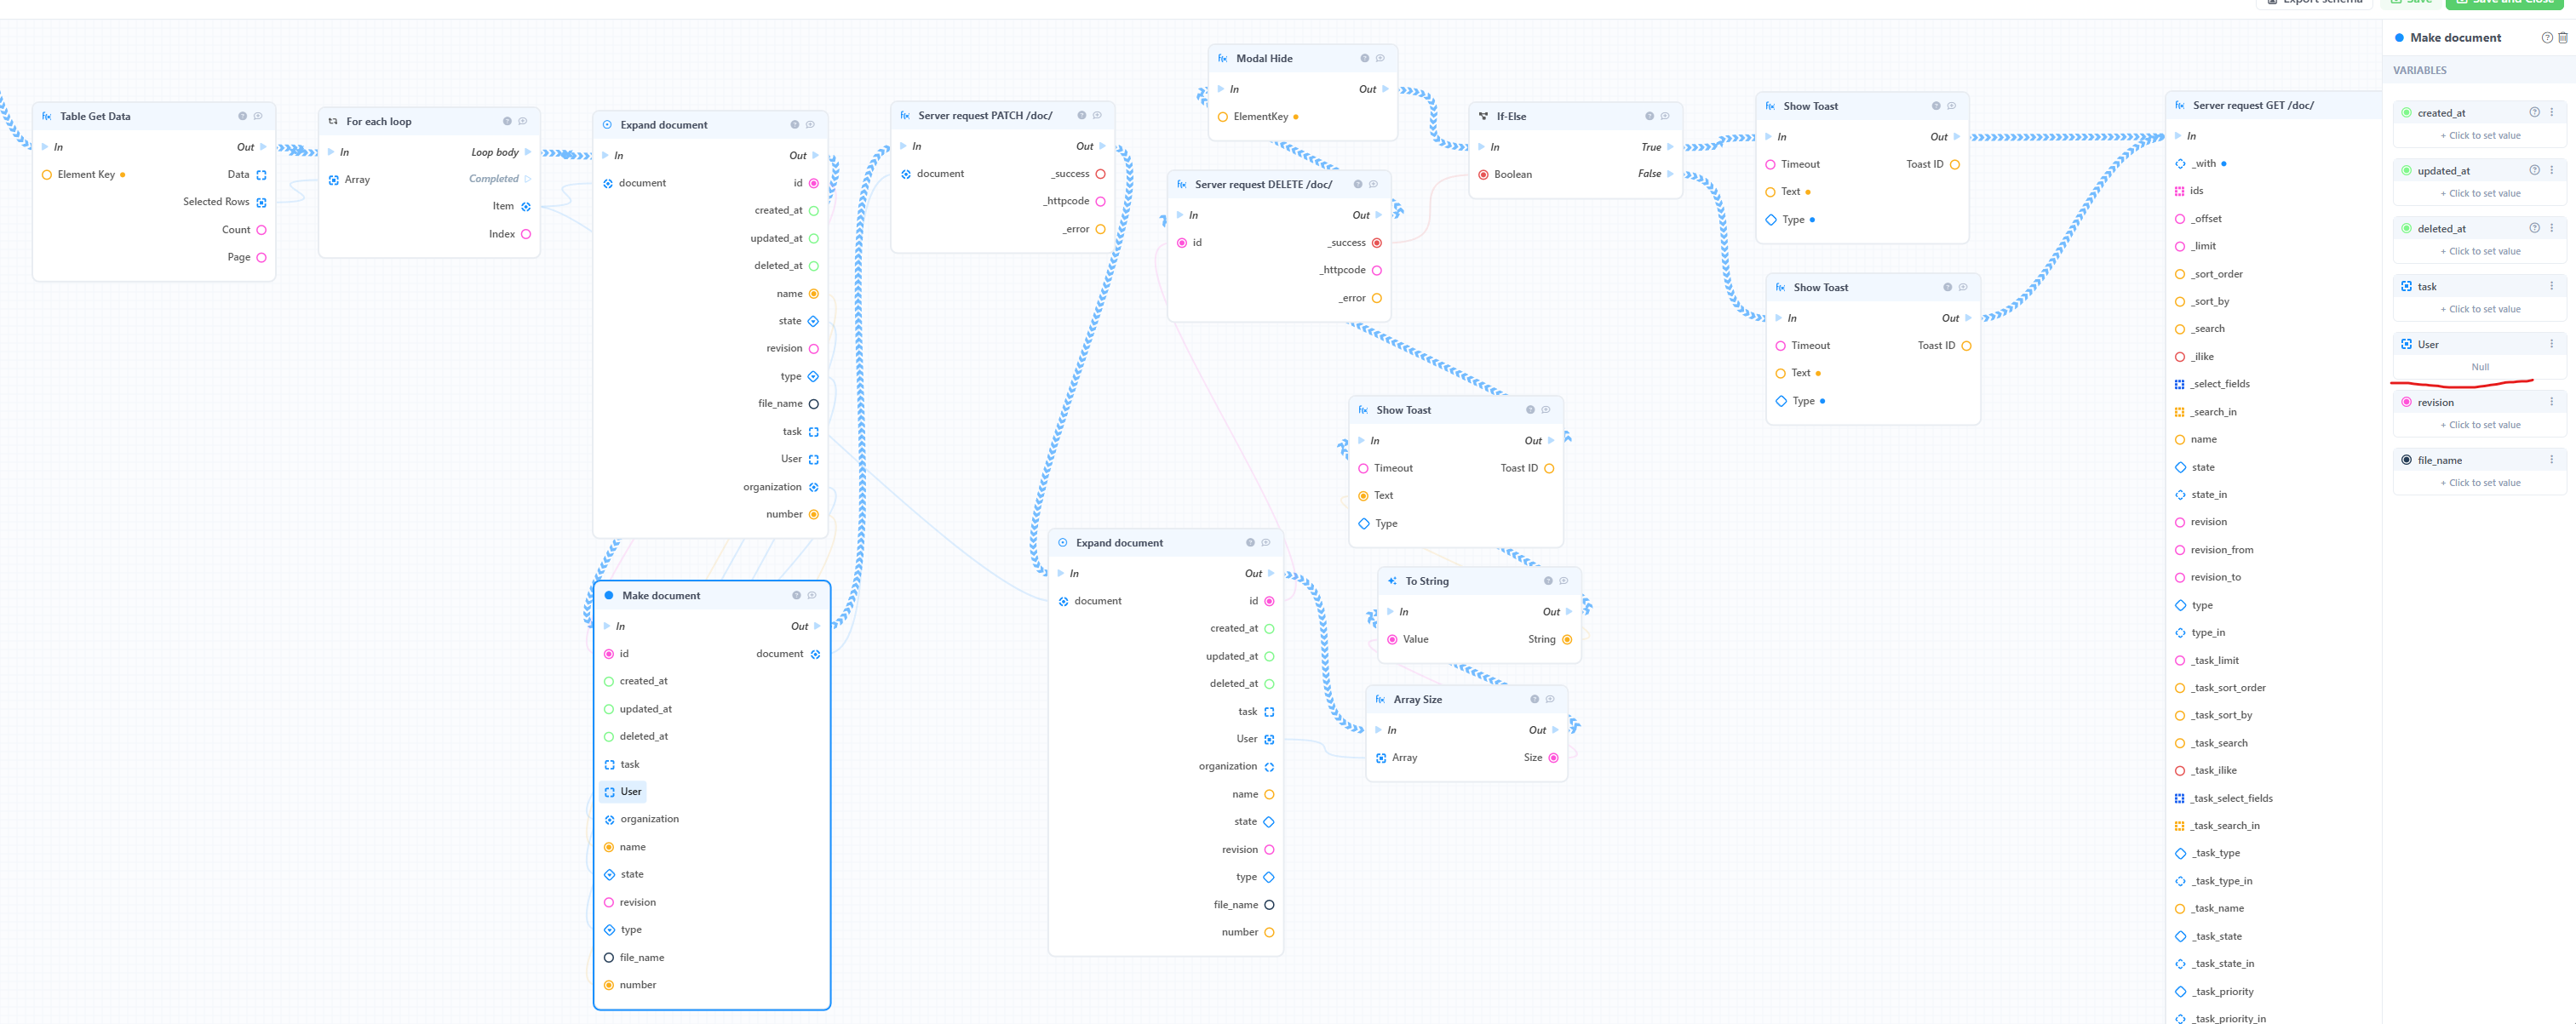Open help for Make document in side panel
2576x1024 pixels.
coord(2547,38)
